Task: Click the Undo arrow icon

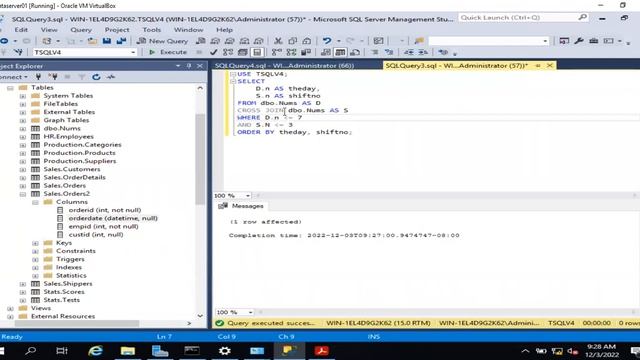Action: click(327, 41)
